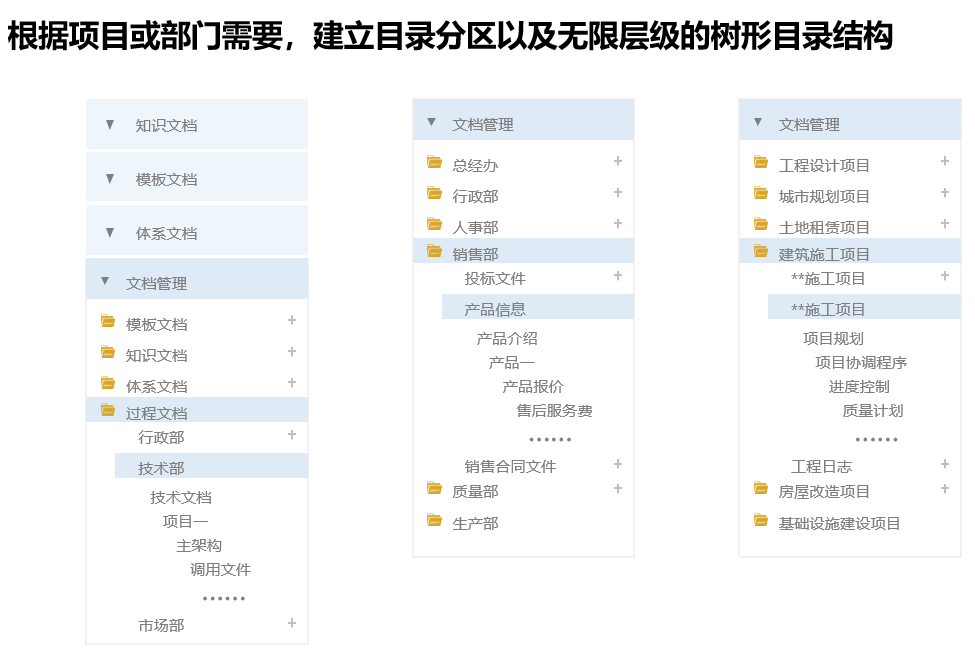
Task: Select 售后服务费 entry
Action: (554, 410)
